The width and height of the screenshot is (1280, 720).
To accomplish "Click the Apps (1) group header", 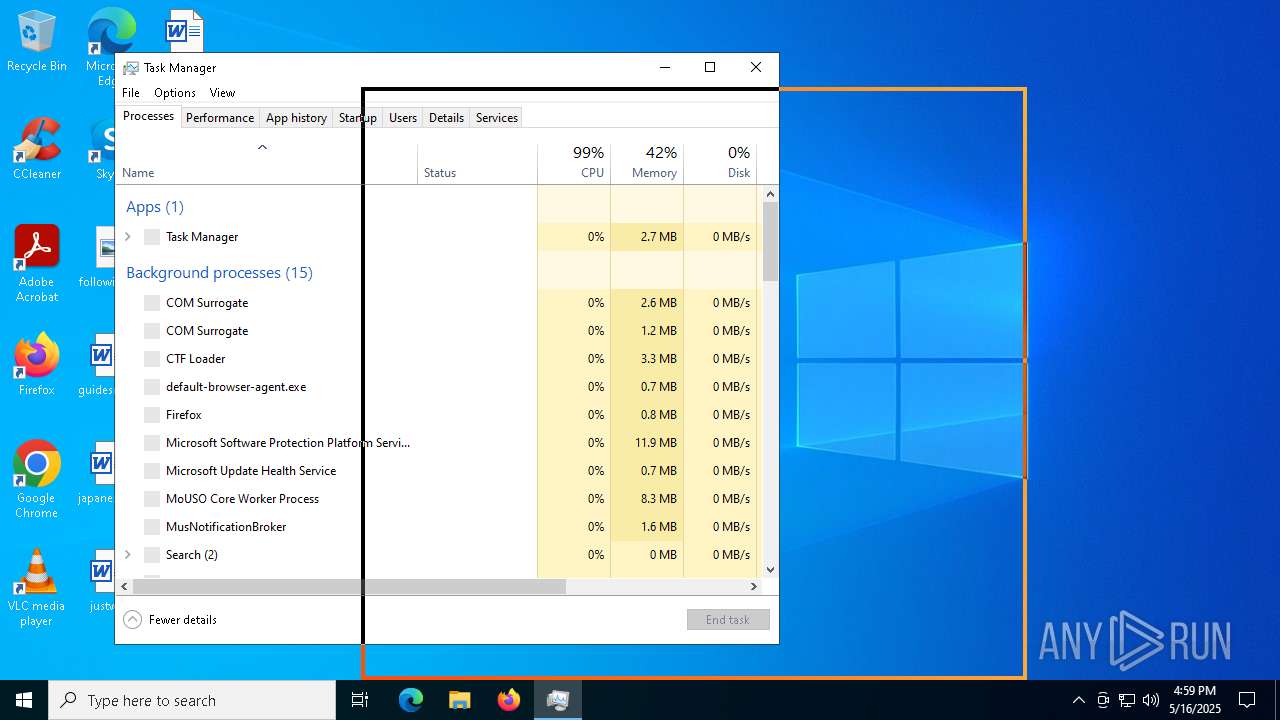I will point(155,207).
